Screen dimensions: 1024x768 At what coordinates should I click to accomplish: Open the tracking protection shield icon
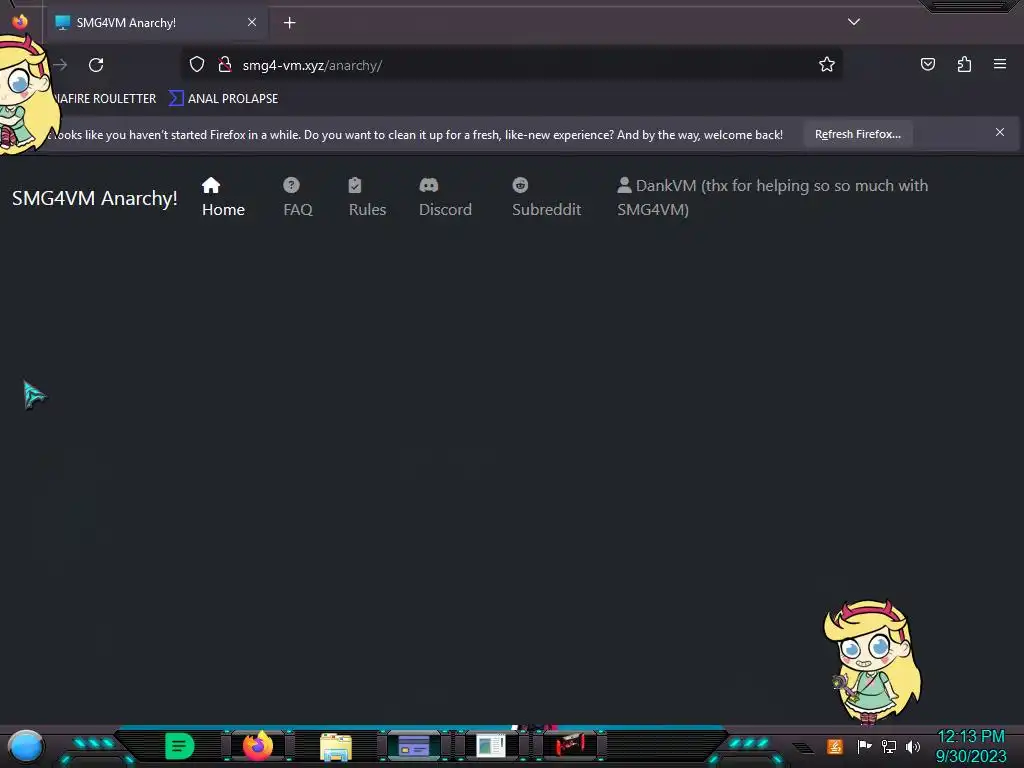point(197,65)
